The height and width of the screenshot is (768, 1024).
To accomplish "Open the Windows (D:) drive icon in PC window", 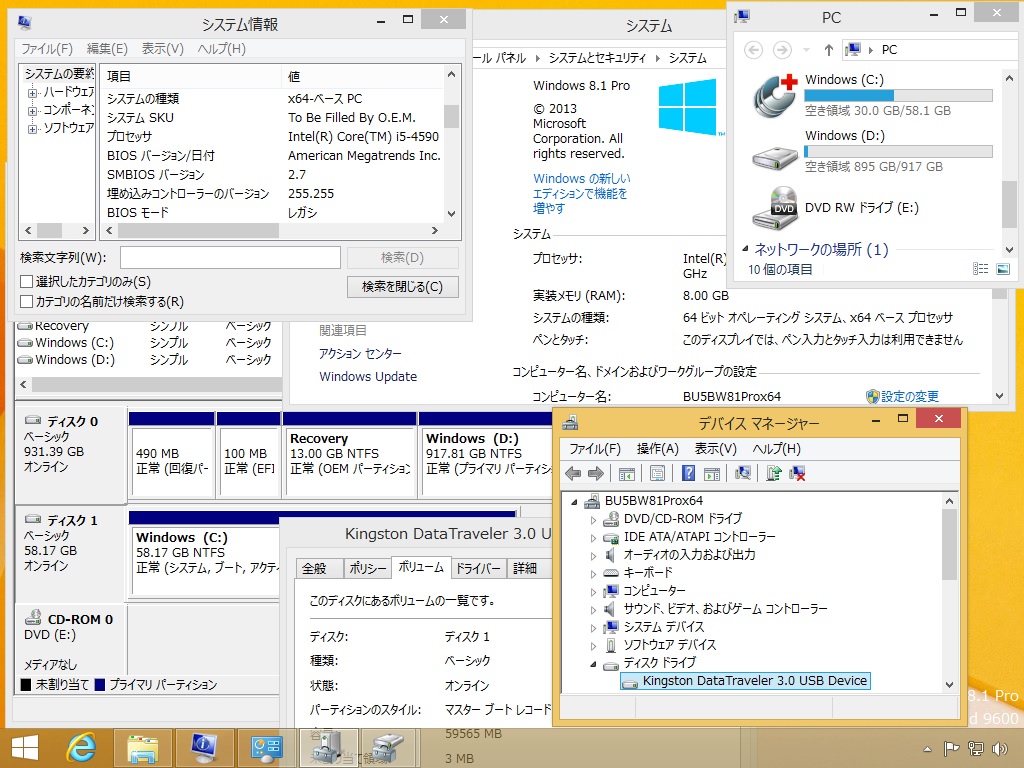I will click(x=775, y=157).
